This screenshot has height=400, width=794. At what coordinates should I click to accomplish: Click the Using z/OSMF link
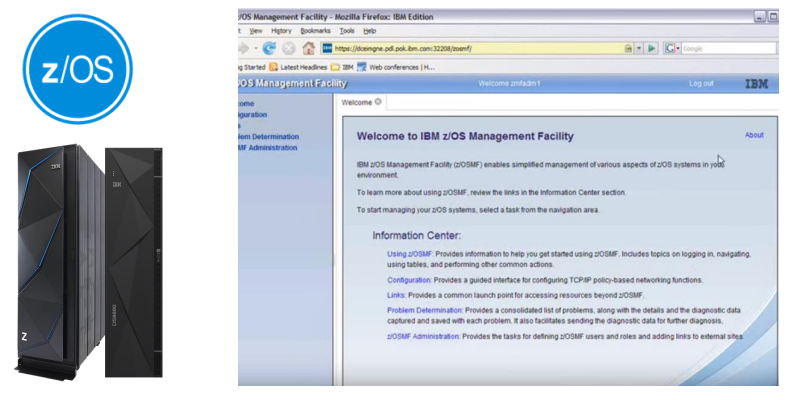point(410,254)
